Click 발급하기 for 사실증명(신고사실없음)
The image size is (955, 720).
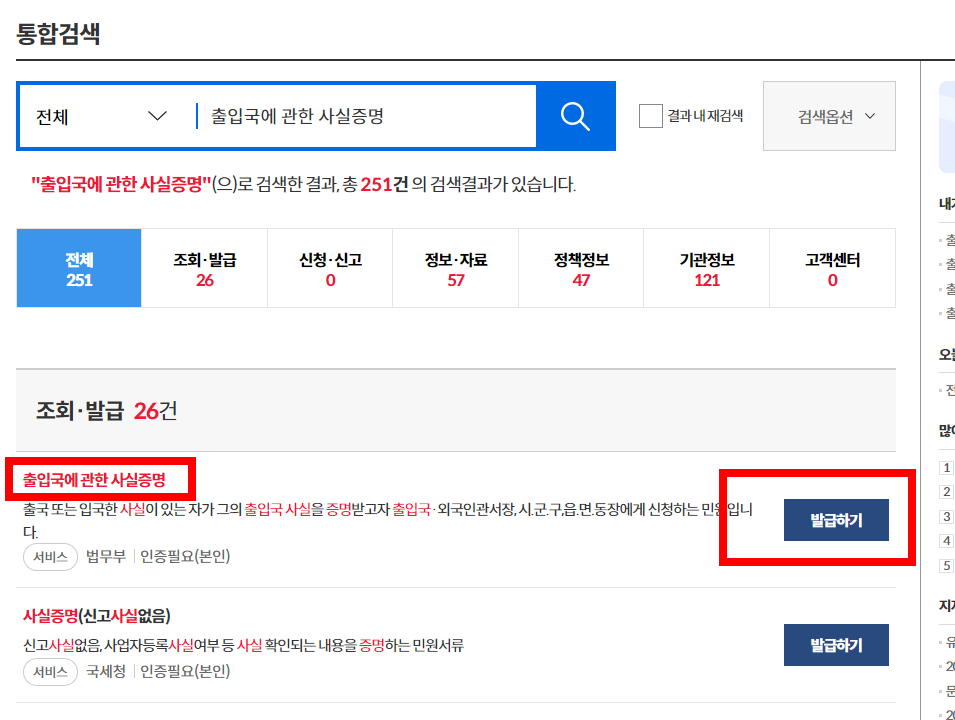836,645
